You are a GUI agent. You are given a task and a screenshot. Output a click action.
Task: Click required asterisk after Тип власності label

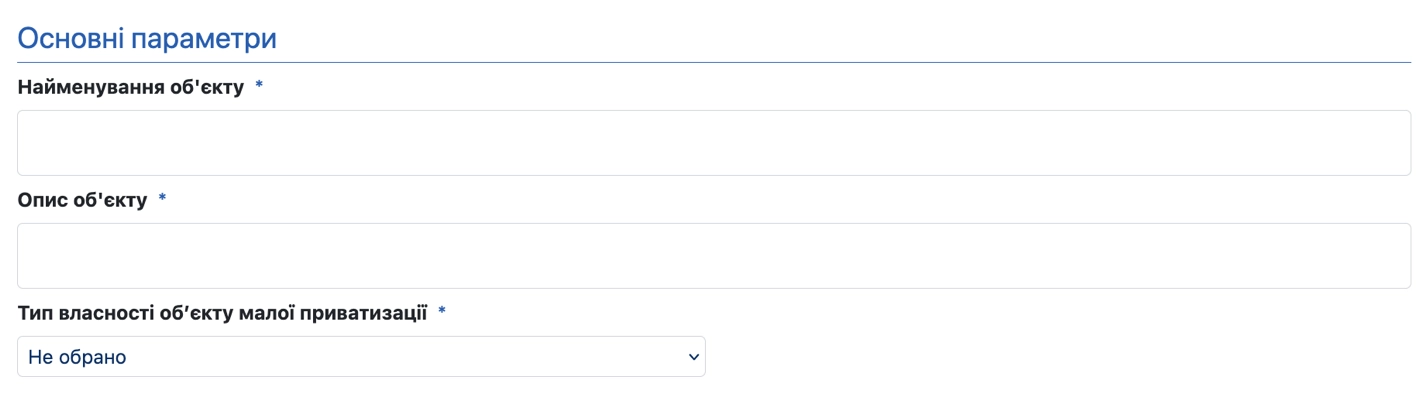tap(442, 313)
